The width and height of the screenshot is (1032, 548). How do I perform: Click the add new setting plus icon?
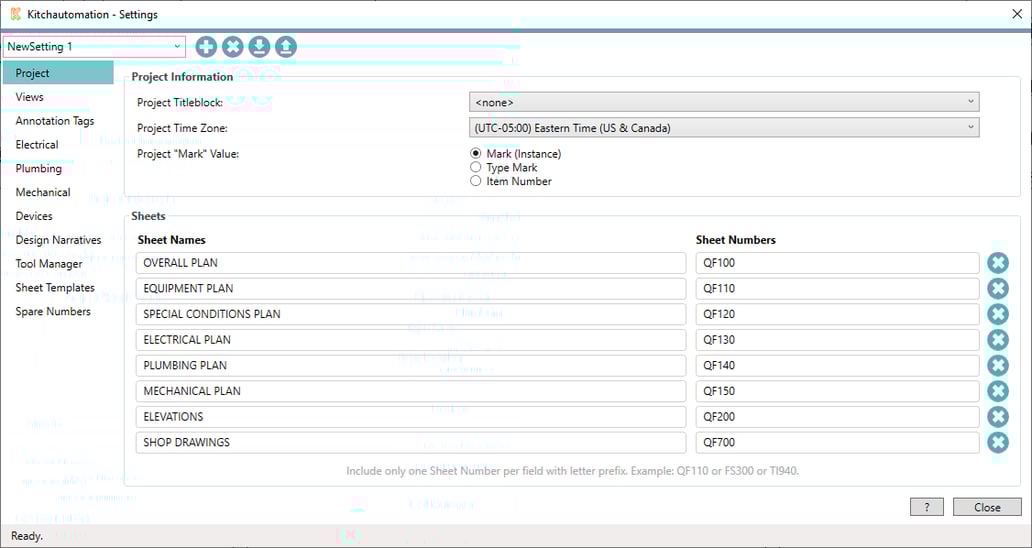tap(206, 47)
